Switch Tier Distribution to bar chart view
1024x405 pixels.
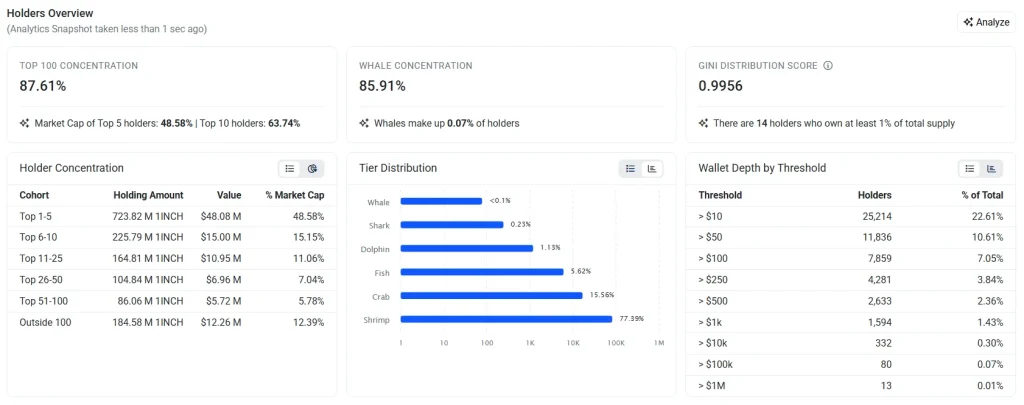tap(652, 169)
